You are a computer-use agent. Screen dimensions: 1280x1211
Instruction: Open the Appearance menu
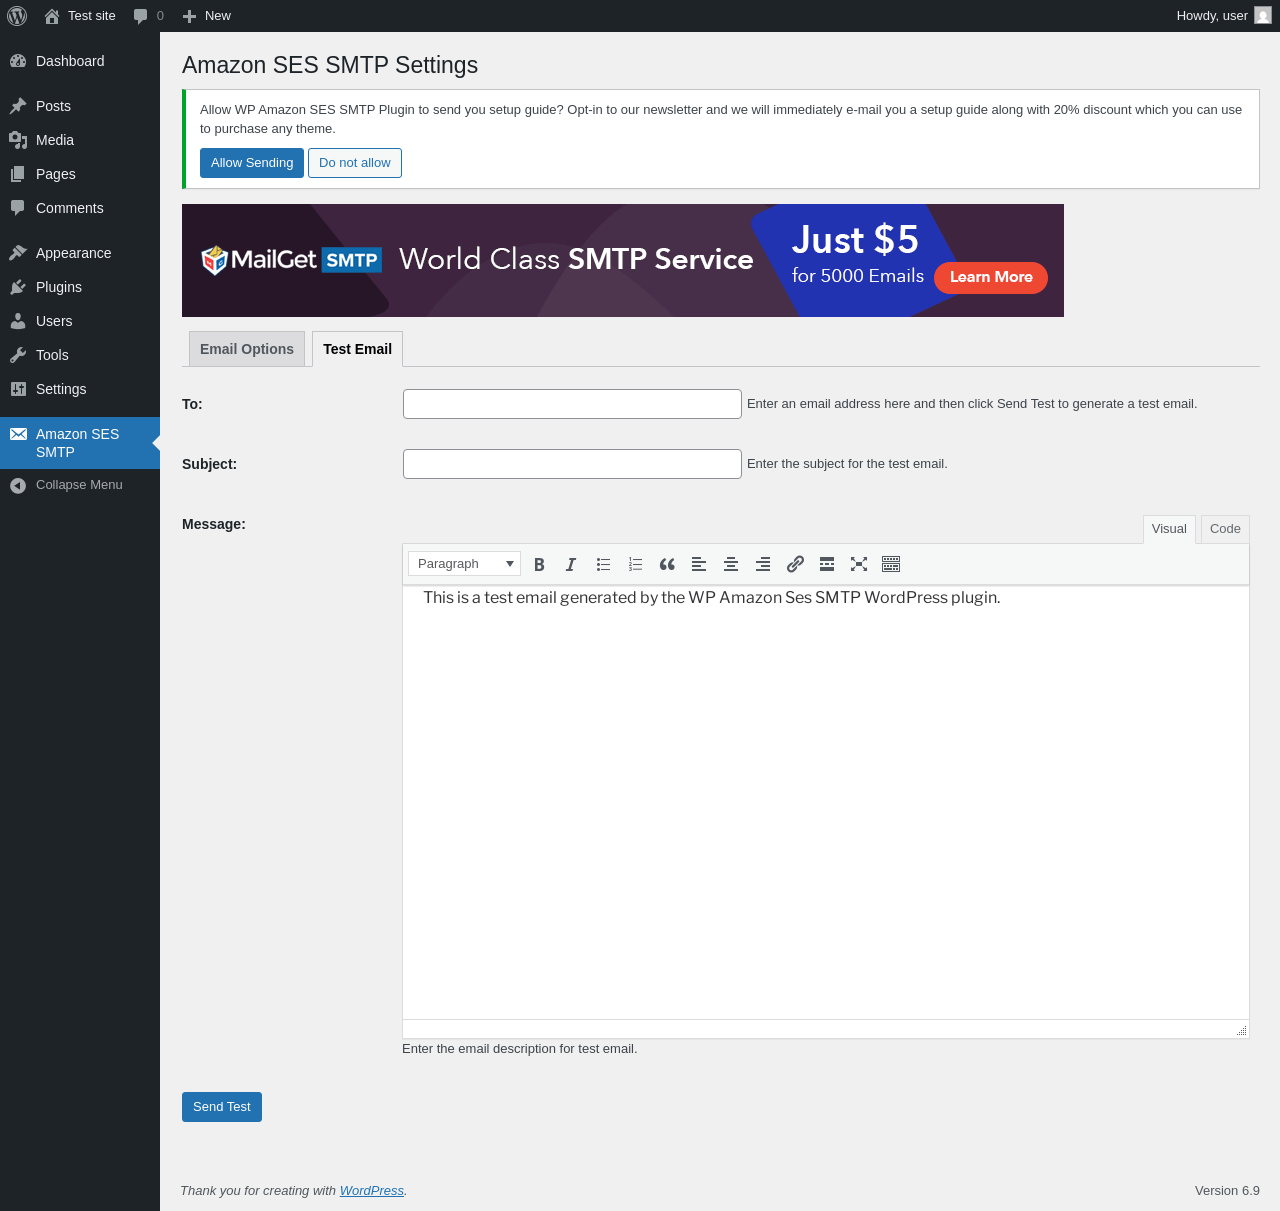pyautogui.click(x=80, y=253)
